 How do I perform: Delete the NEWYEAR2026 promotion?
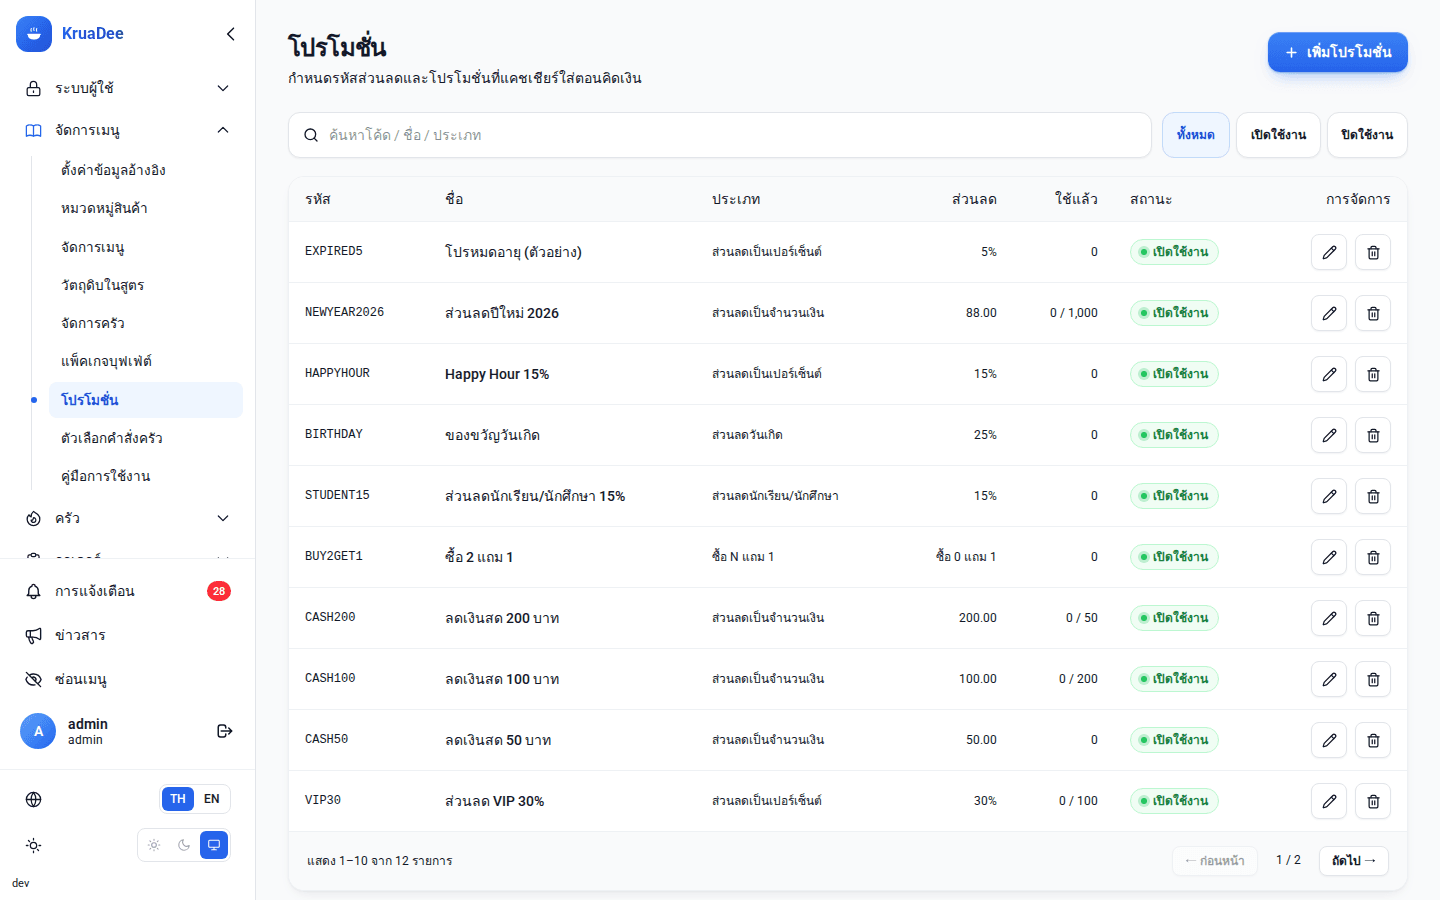pyautogui.click(x=1373, y=313)
